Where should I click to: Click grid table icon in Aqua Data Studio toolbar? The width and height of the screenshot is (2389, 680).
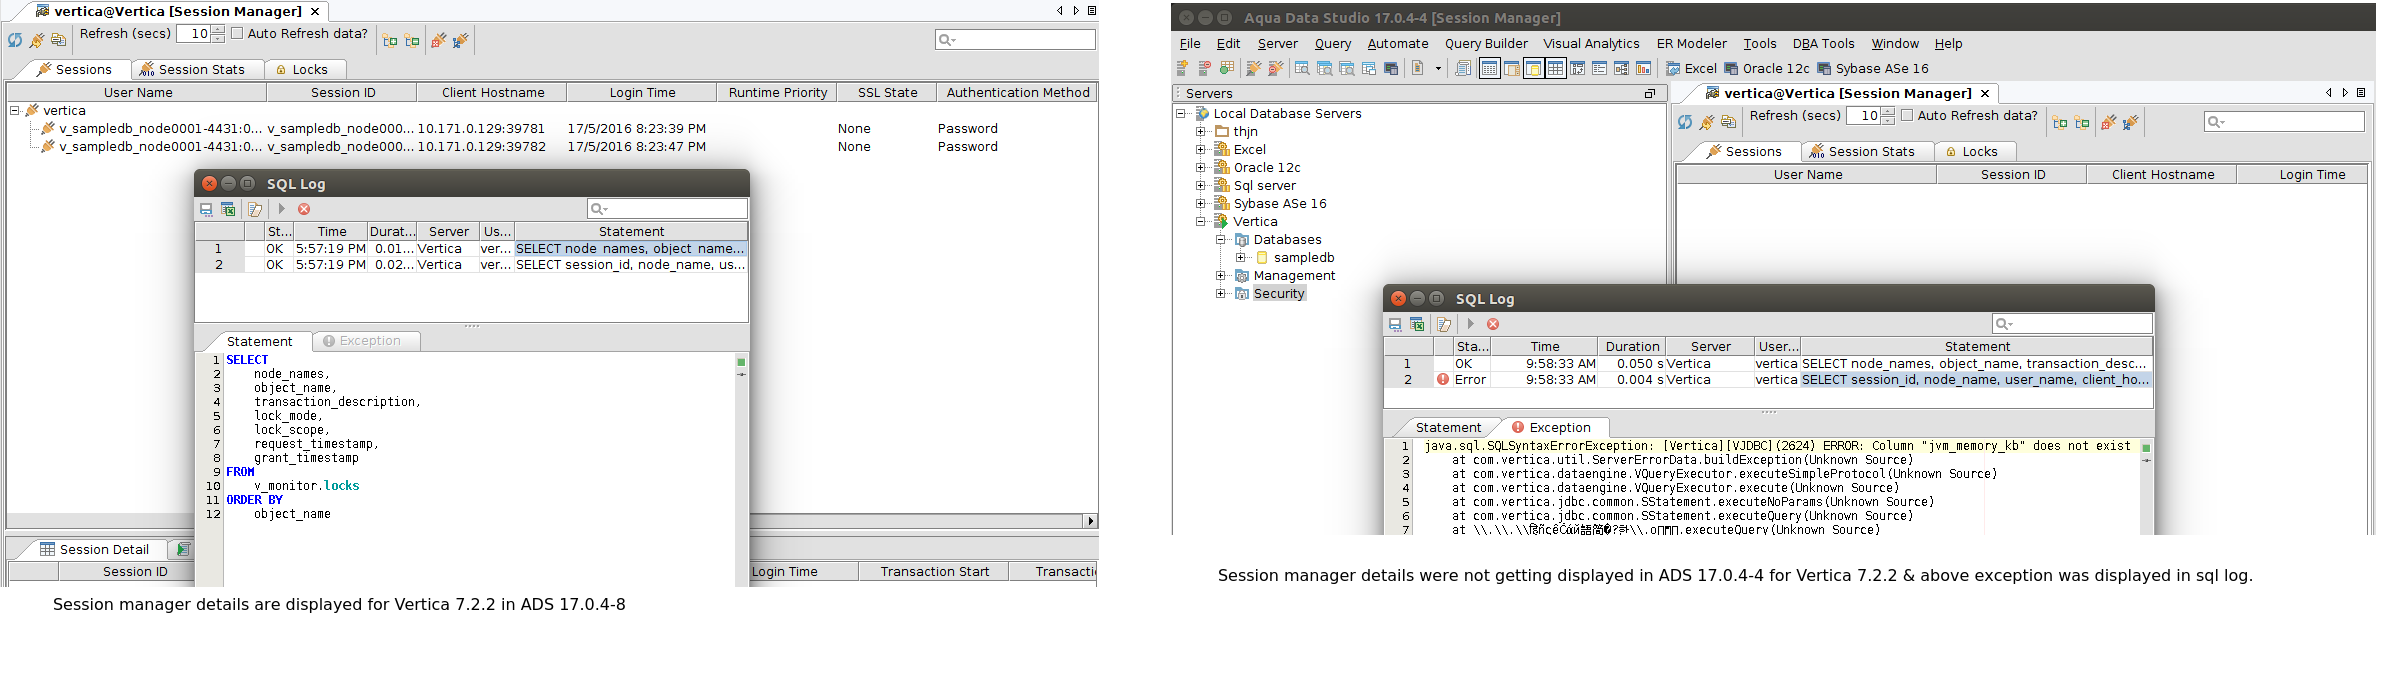click(1555, 68)
